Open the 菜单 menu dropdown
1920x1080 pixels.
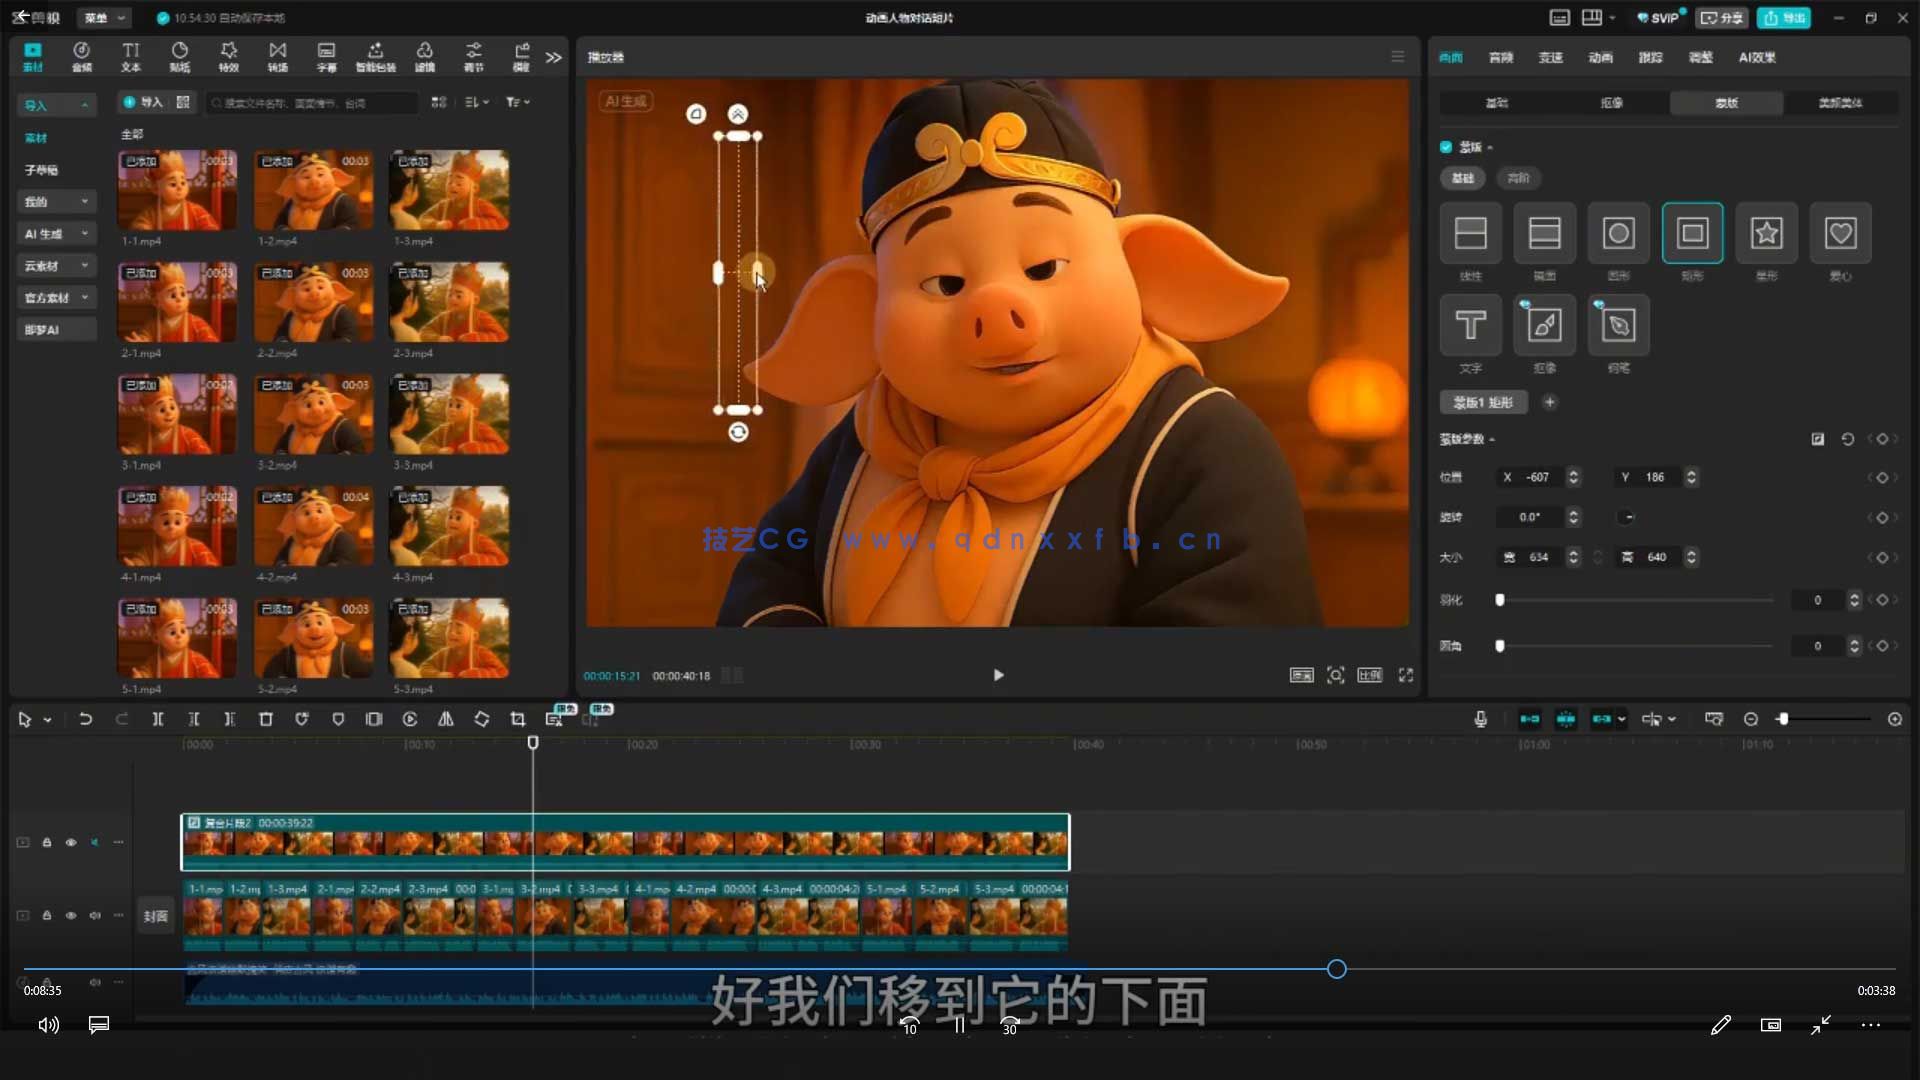104,17
